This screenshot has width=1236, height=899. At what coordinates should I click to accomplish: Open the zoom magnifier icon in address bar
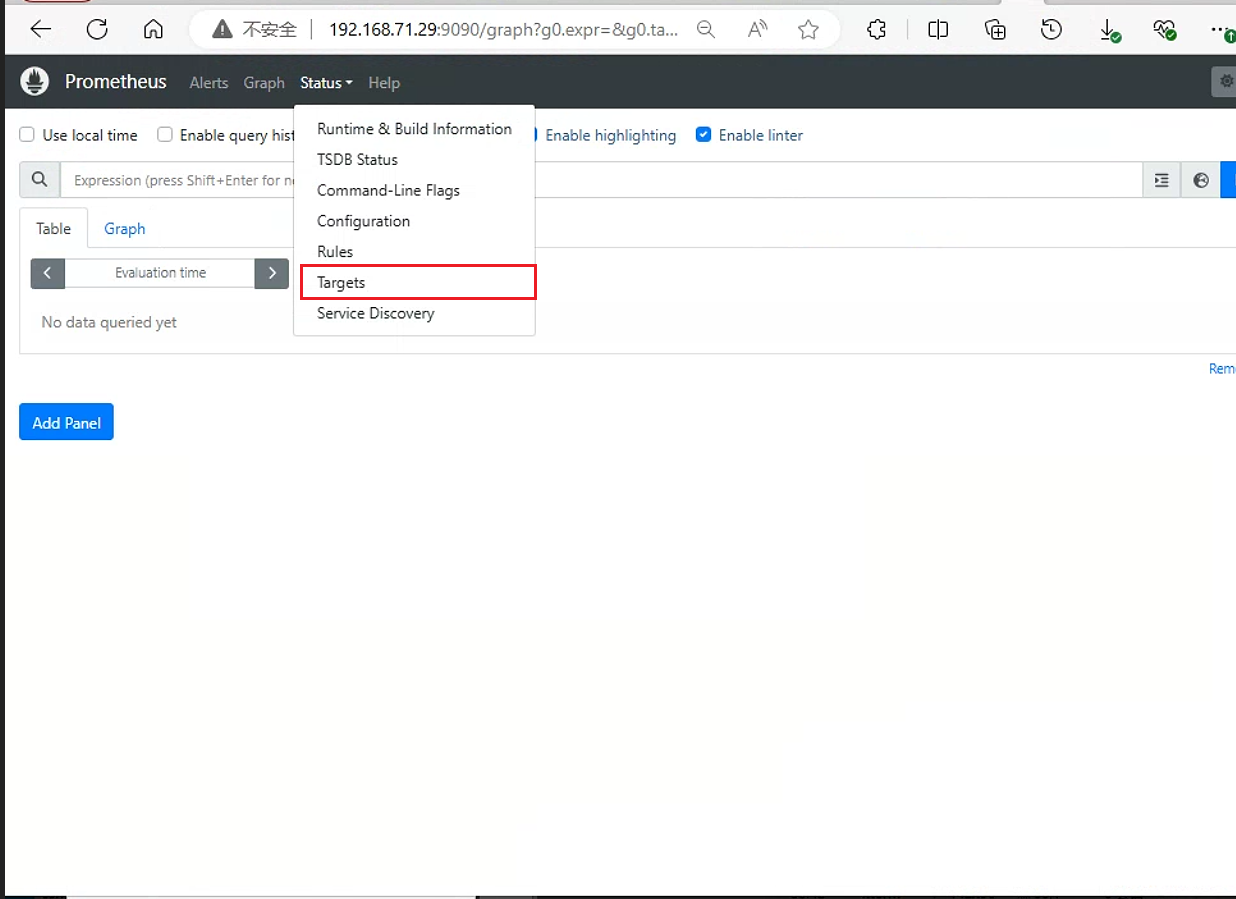(x=706, y=30)
